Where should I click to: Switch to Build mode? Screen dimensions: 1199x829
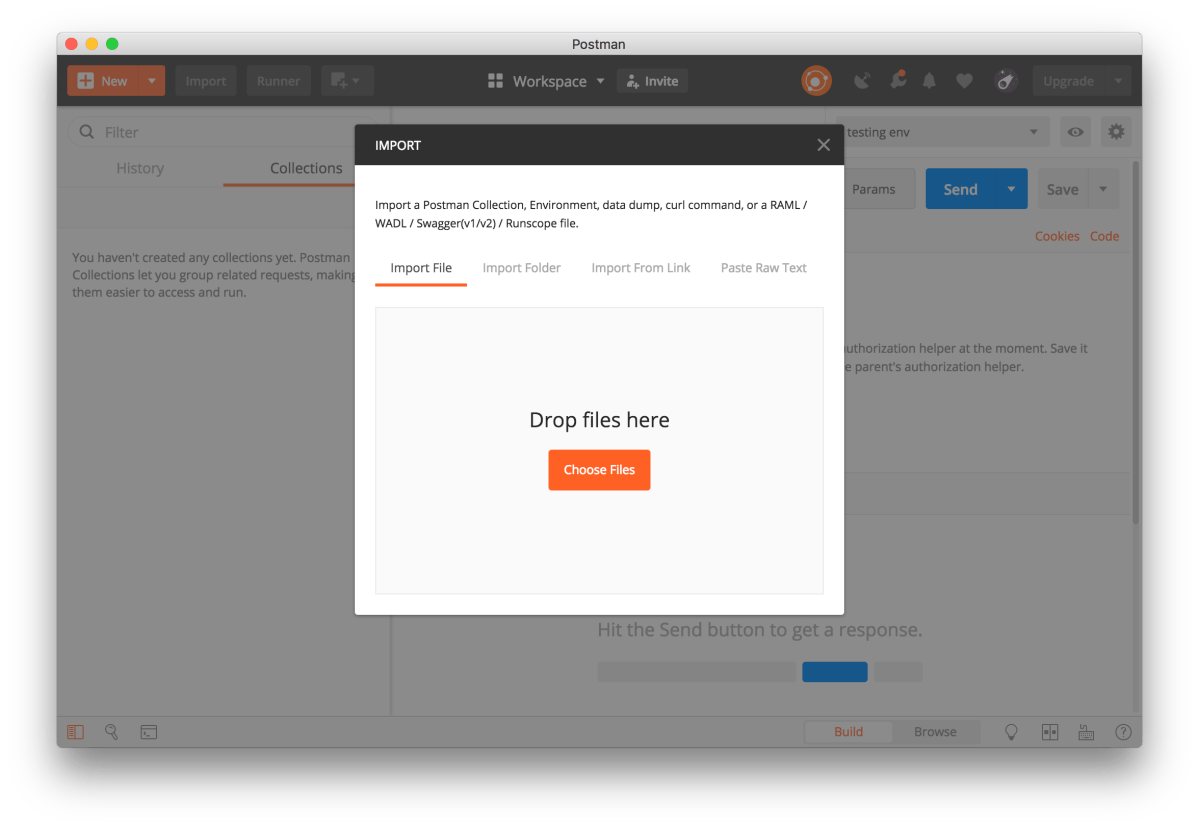tap(848, 732)
